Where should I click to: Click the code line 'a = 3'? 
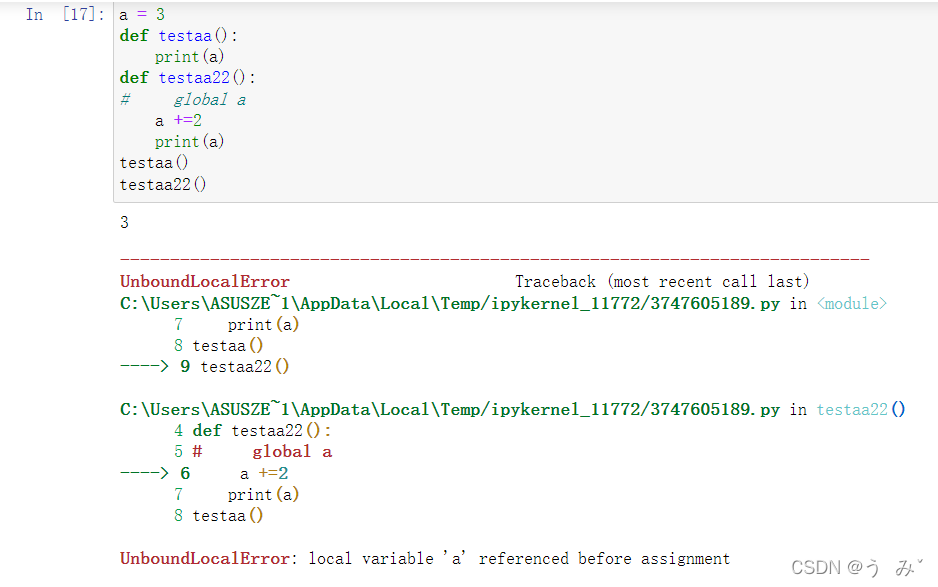coord(142,14)
